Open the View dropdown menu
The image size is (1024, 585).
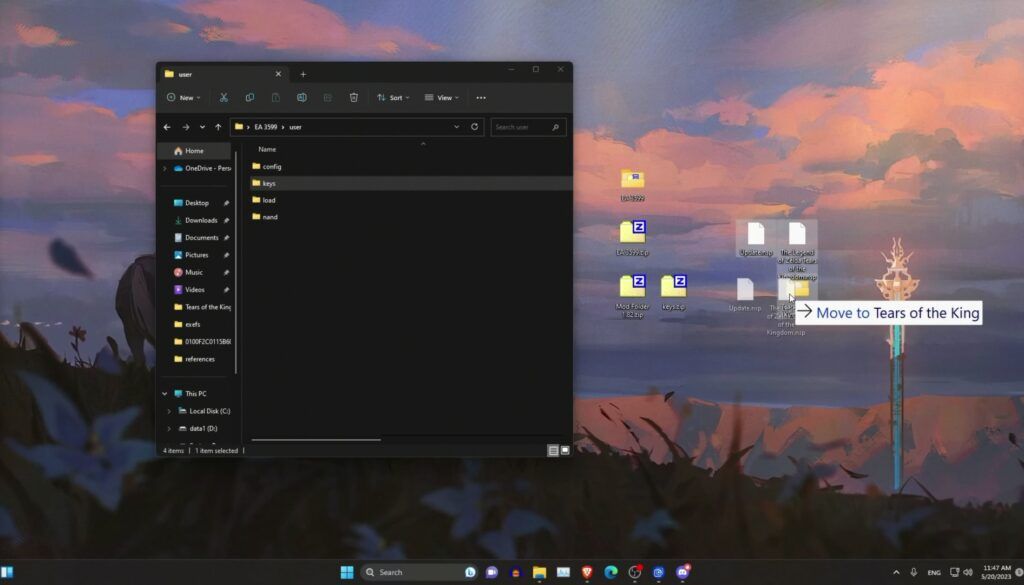tap(441, 98)
